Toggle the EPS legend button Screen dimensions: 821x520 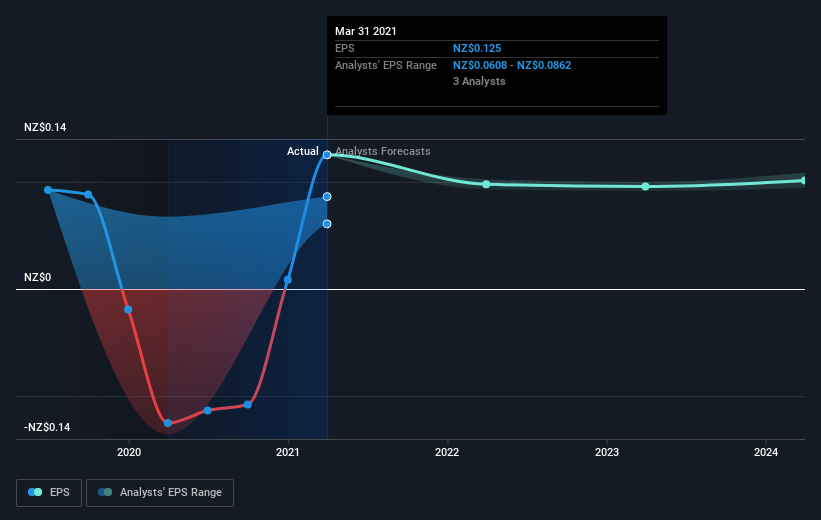(49, 493)
